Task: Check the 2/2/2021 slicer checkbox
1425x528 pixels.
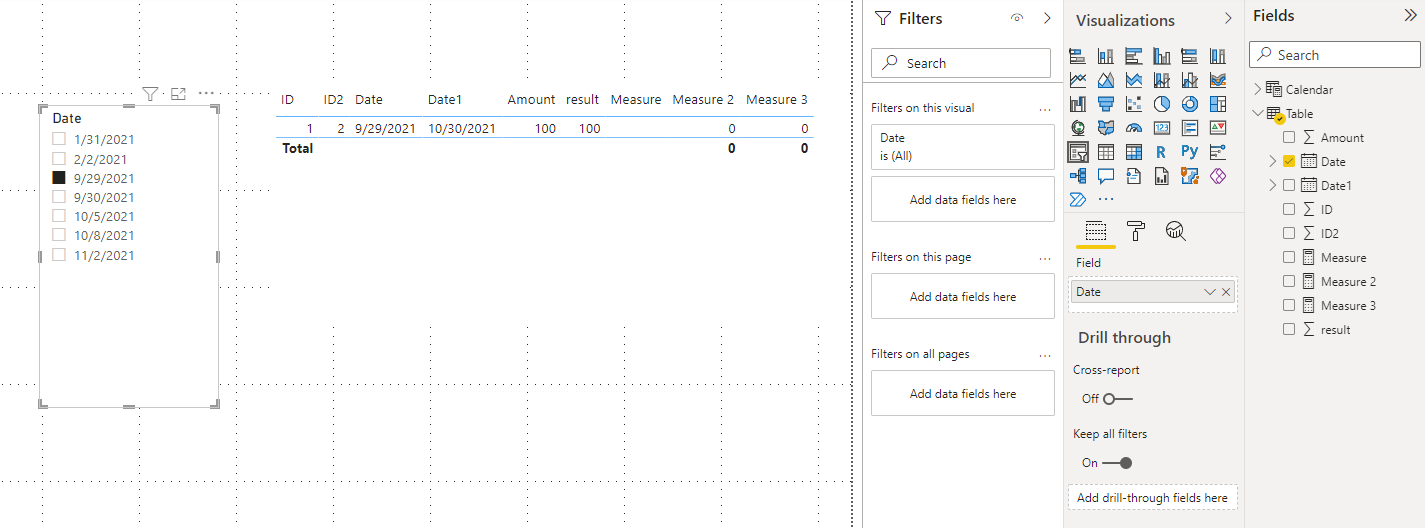Action: tap(59, 158)
